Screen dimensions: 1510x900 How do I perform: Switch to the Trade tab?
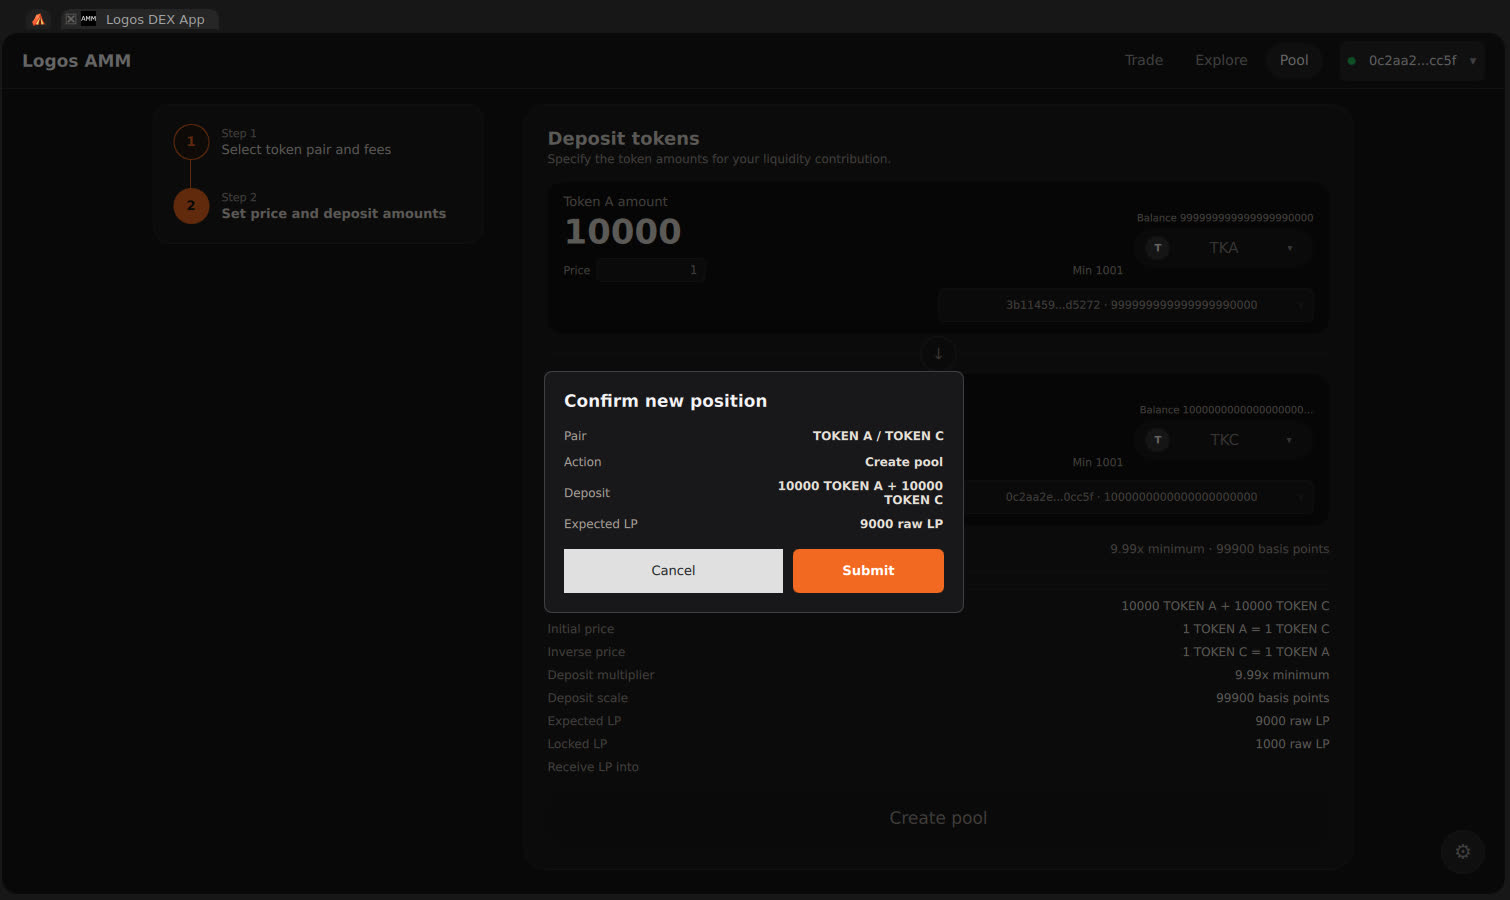(x=1144, y=61)
